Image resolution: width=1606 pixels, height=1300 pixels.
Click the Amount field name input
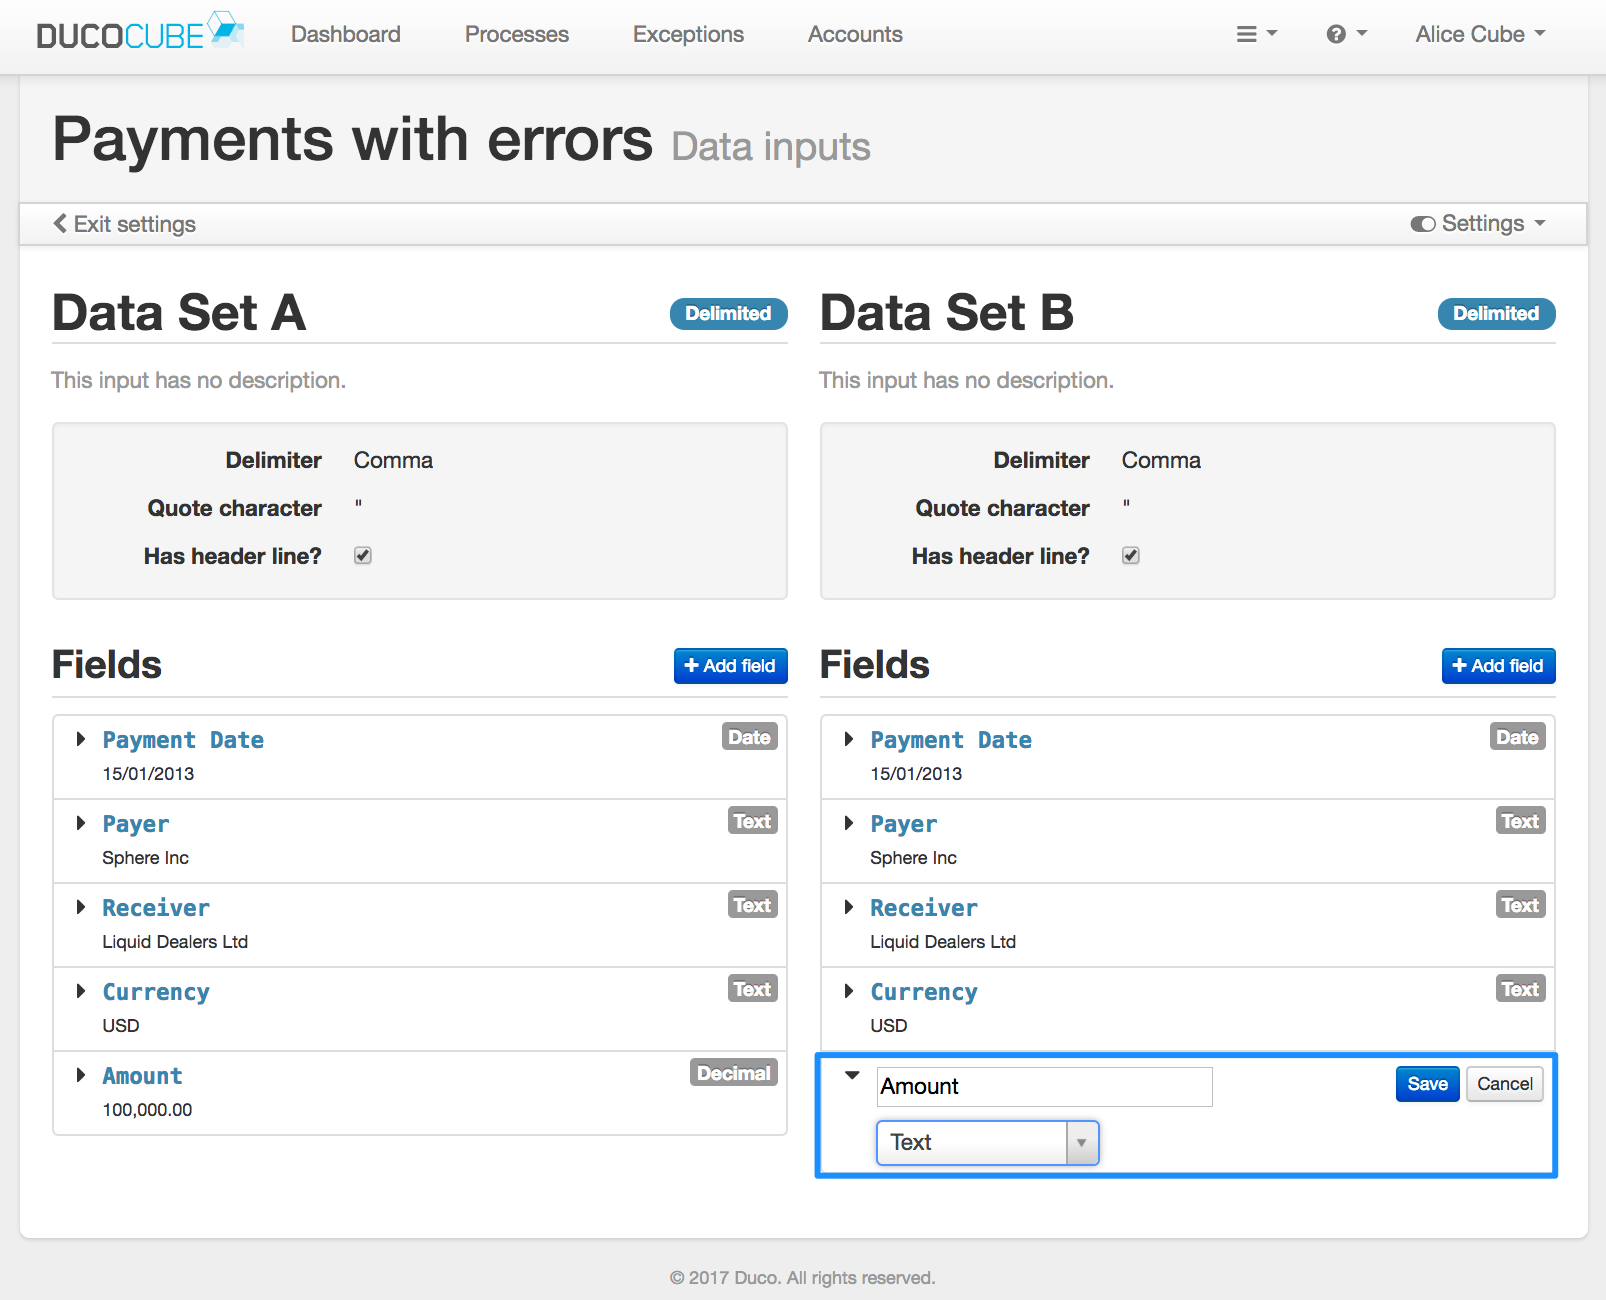(1044, 1086)
